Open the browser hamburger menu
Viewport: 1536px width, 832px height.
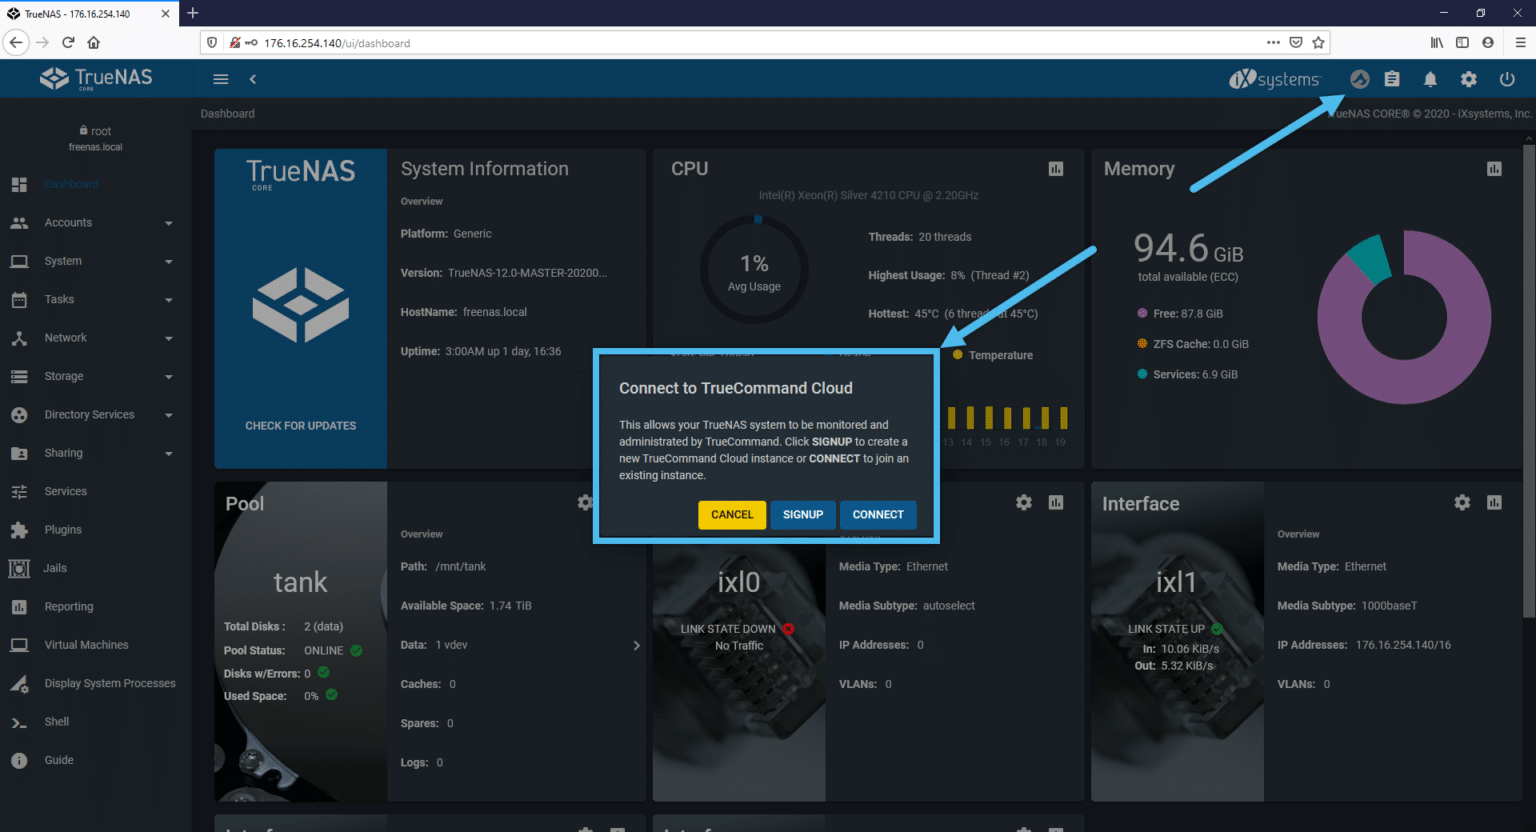pyautogui.click(x=1520, y=43)
